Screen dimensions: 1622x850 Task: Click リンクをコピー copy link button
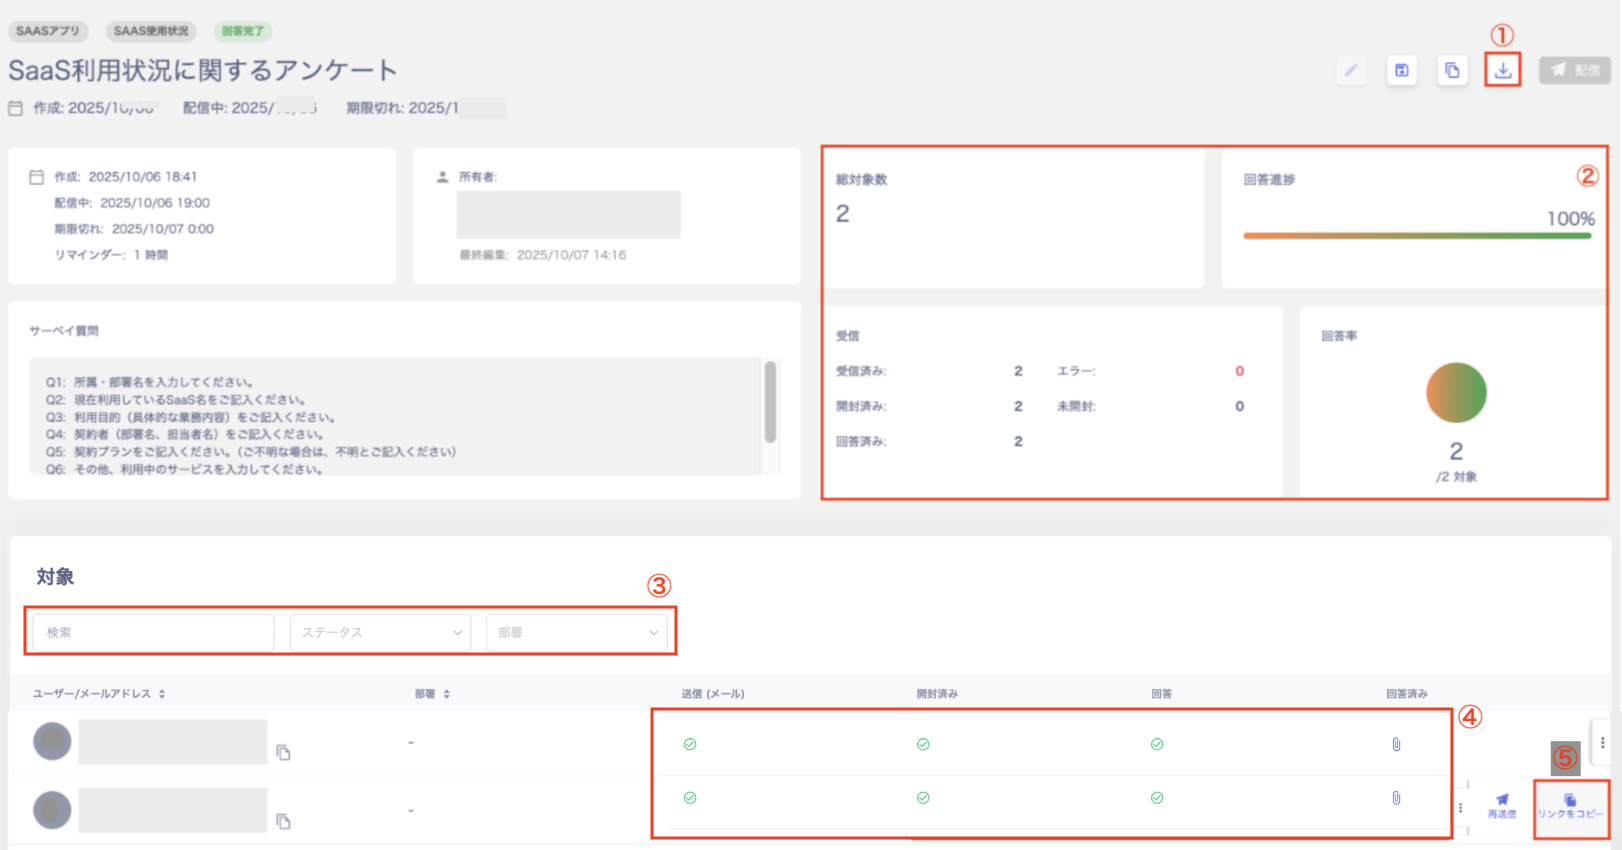(x=1570, y=807)
